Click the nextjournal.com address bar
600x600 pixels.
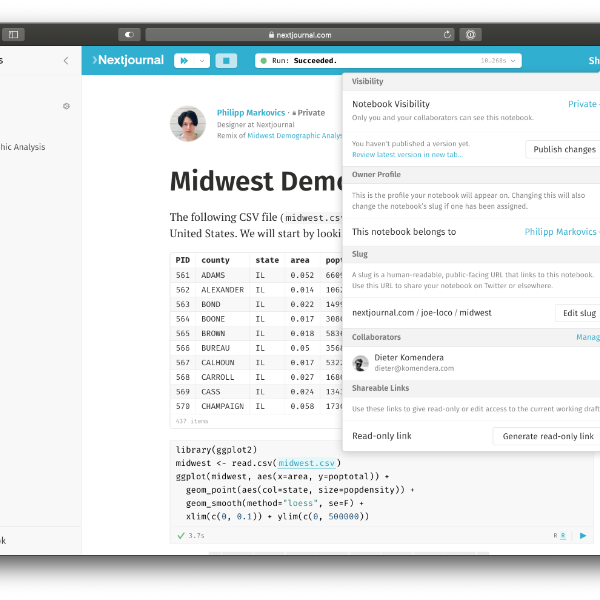click(x=300, y=35)
